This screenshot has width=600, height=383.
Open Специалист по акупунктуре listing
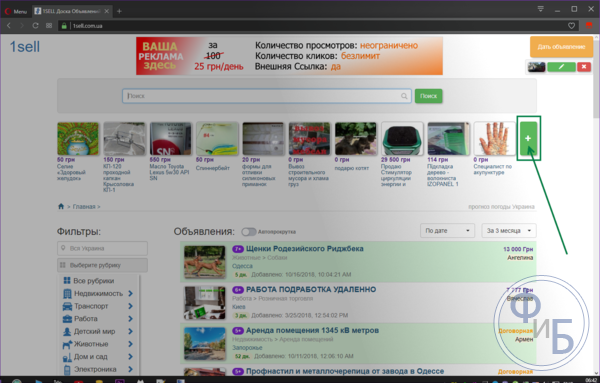coord(495,149)
